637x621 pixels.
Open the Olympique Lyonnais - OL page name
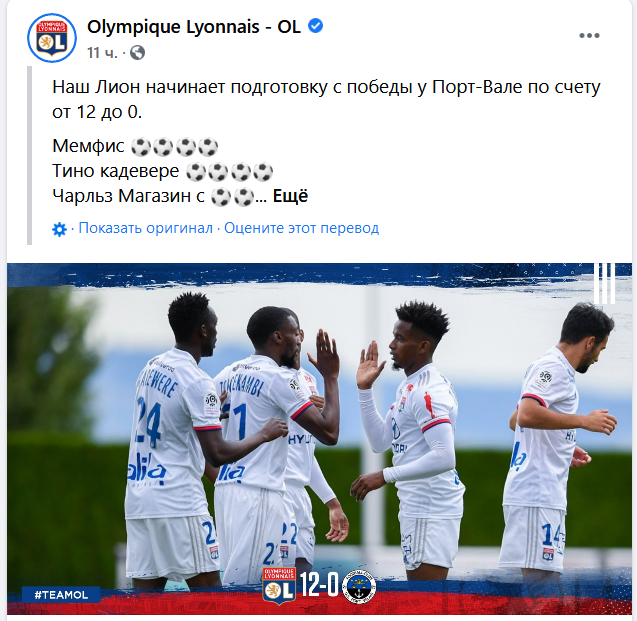pyautogui.click(x=194, y=27)
